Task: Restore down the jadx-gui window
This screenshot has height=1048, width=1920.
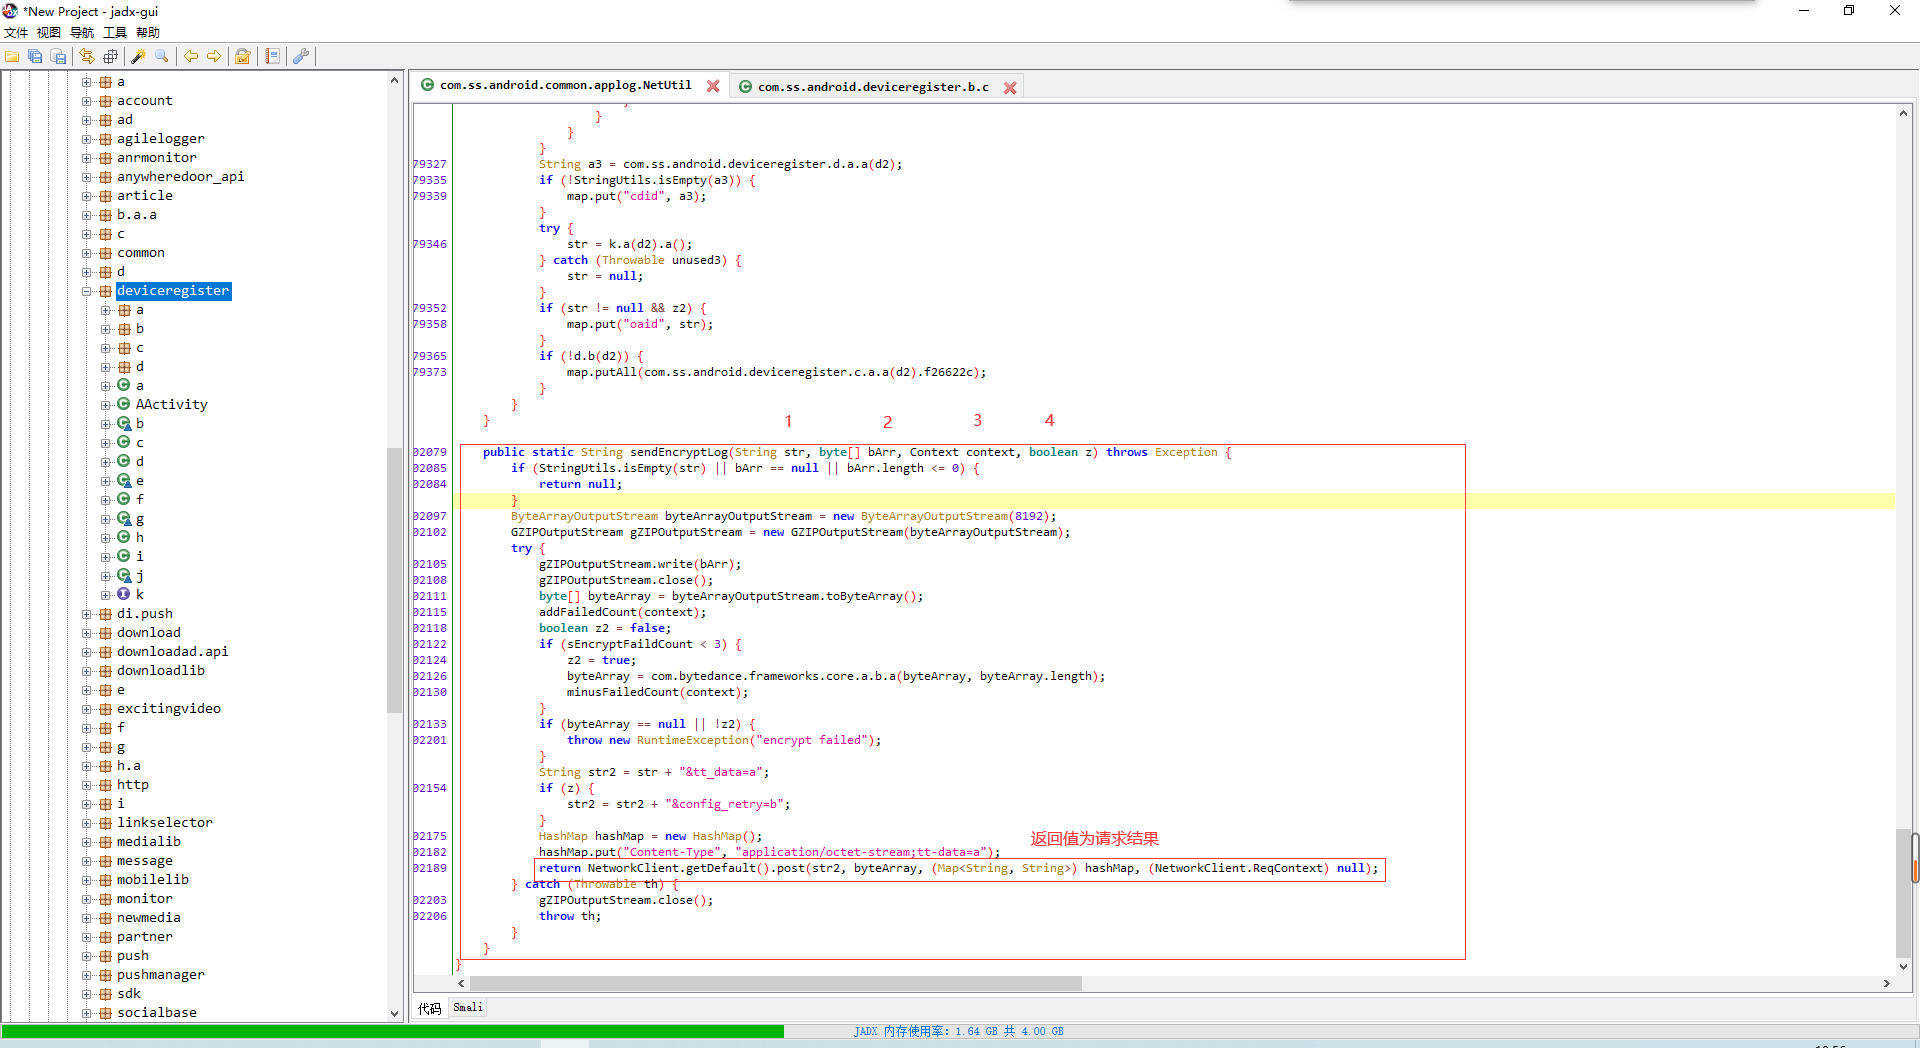Action: (1849, 11)
